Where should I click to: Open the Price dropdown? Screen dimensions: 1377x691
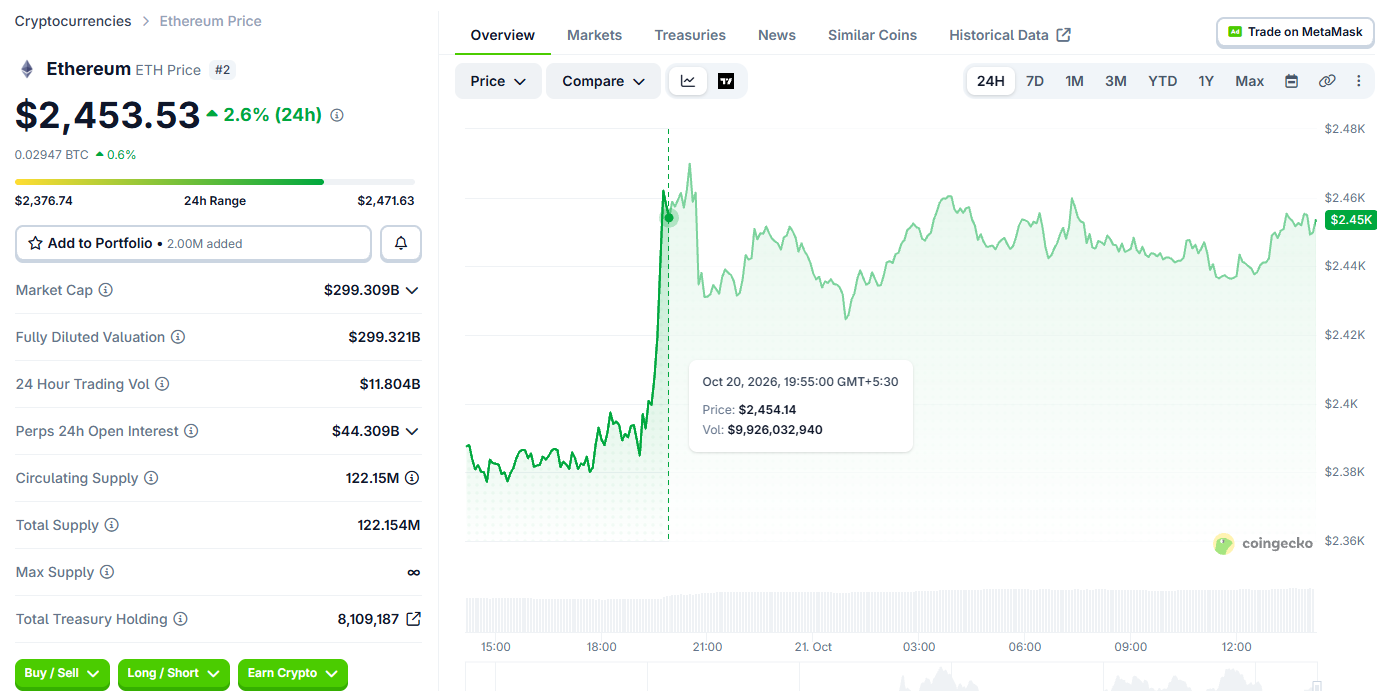tap(498, 81)
